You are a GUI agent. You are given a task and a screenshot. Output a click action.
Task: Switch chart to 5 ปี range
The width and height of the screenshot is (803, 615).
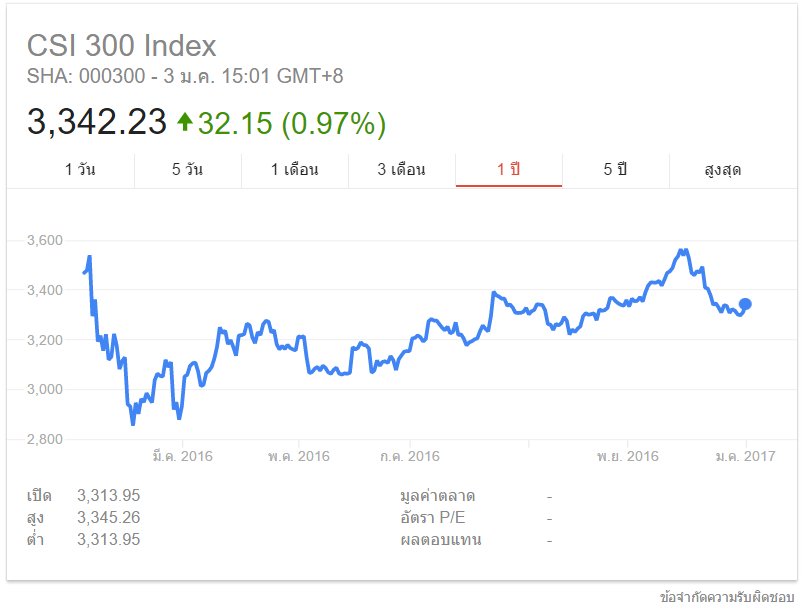(615, 170)
